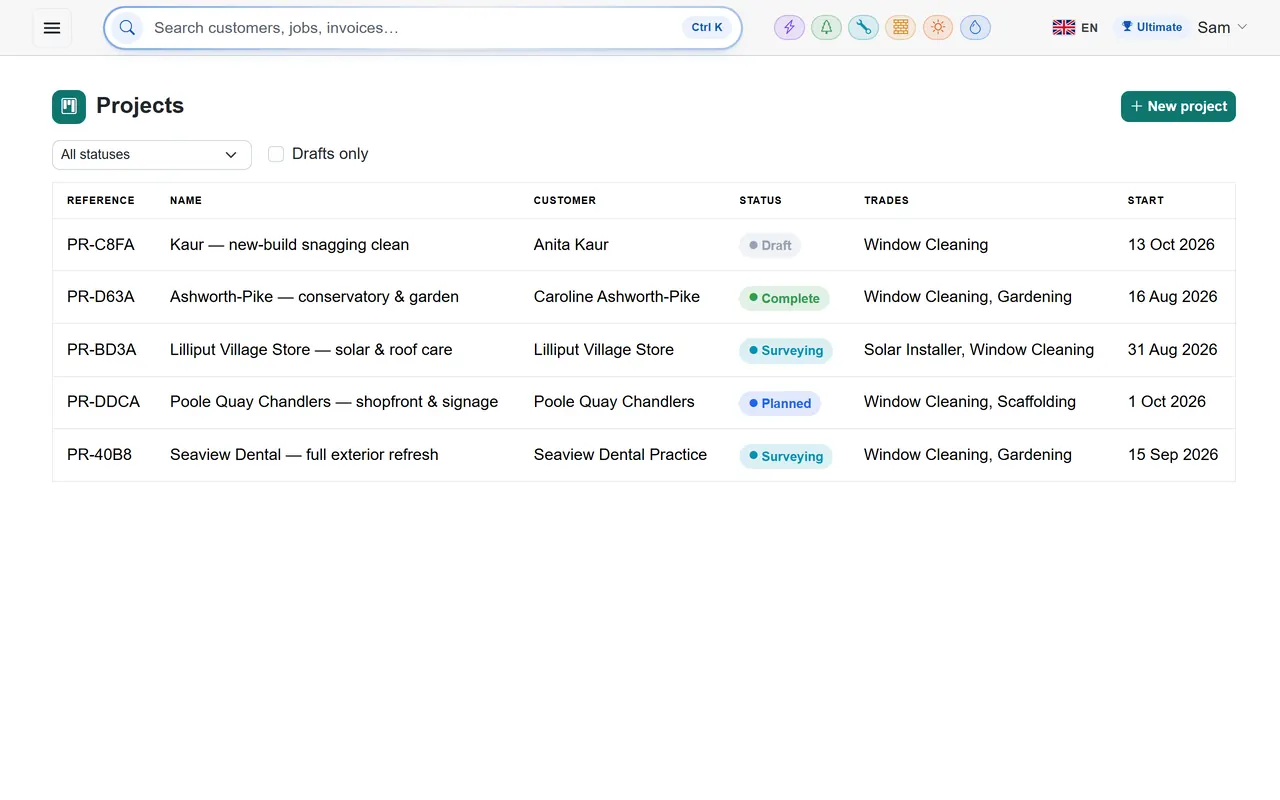Click Surveying badge in the Seaview Dental row
The image size is (1280, 800).
786,456
